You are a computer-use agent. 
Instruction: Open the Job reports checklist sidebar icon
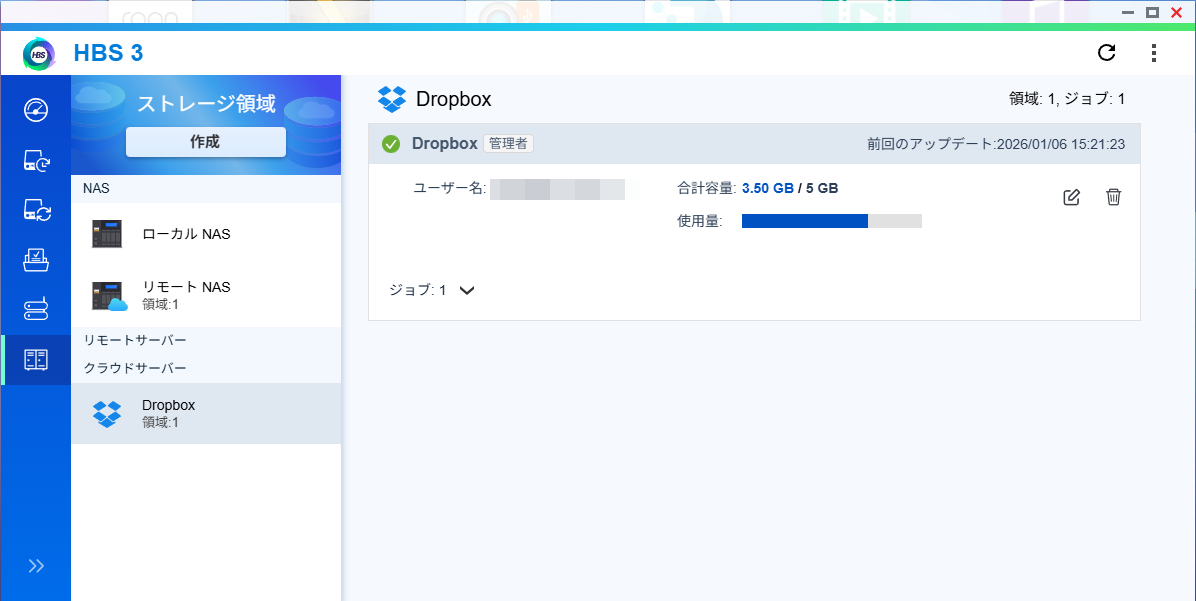point(36,260)
